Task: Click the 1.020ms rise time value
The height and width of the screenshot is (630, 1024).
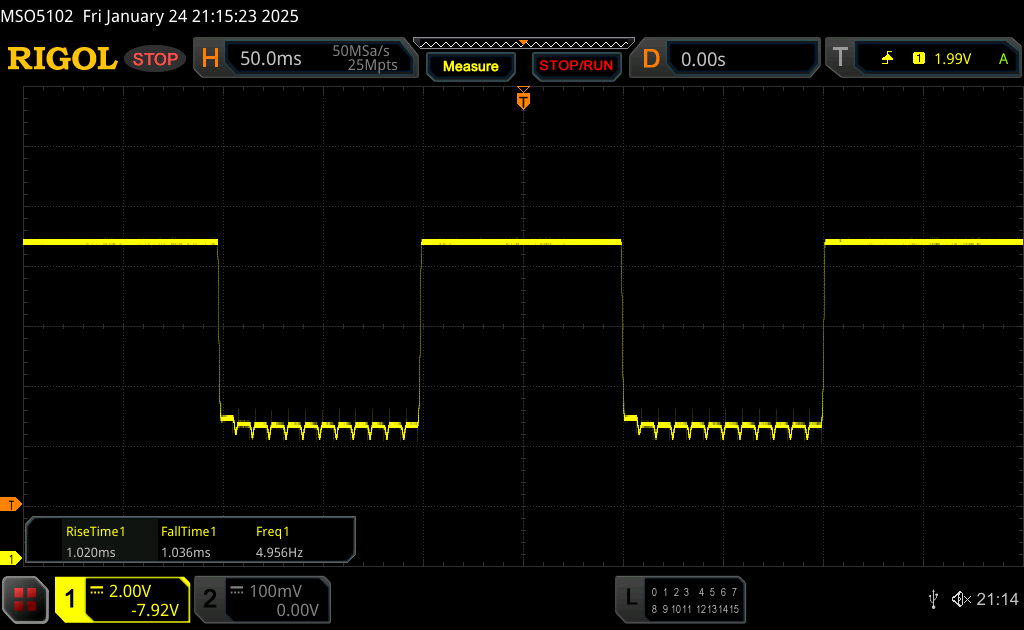Action: point(91,552)
